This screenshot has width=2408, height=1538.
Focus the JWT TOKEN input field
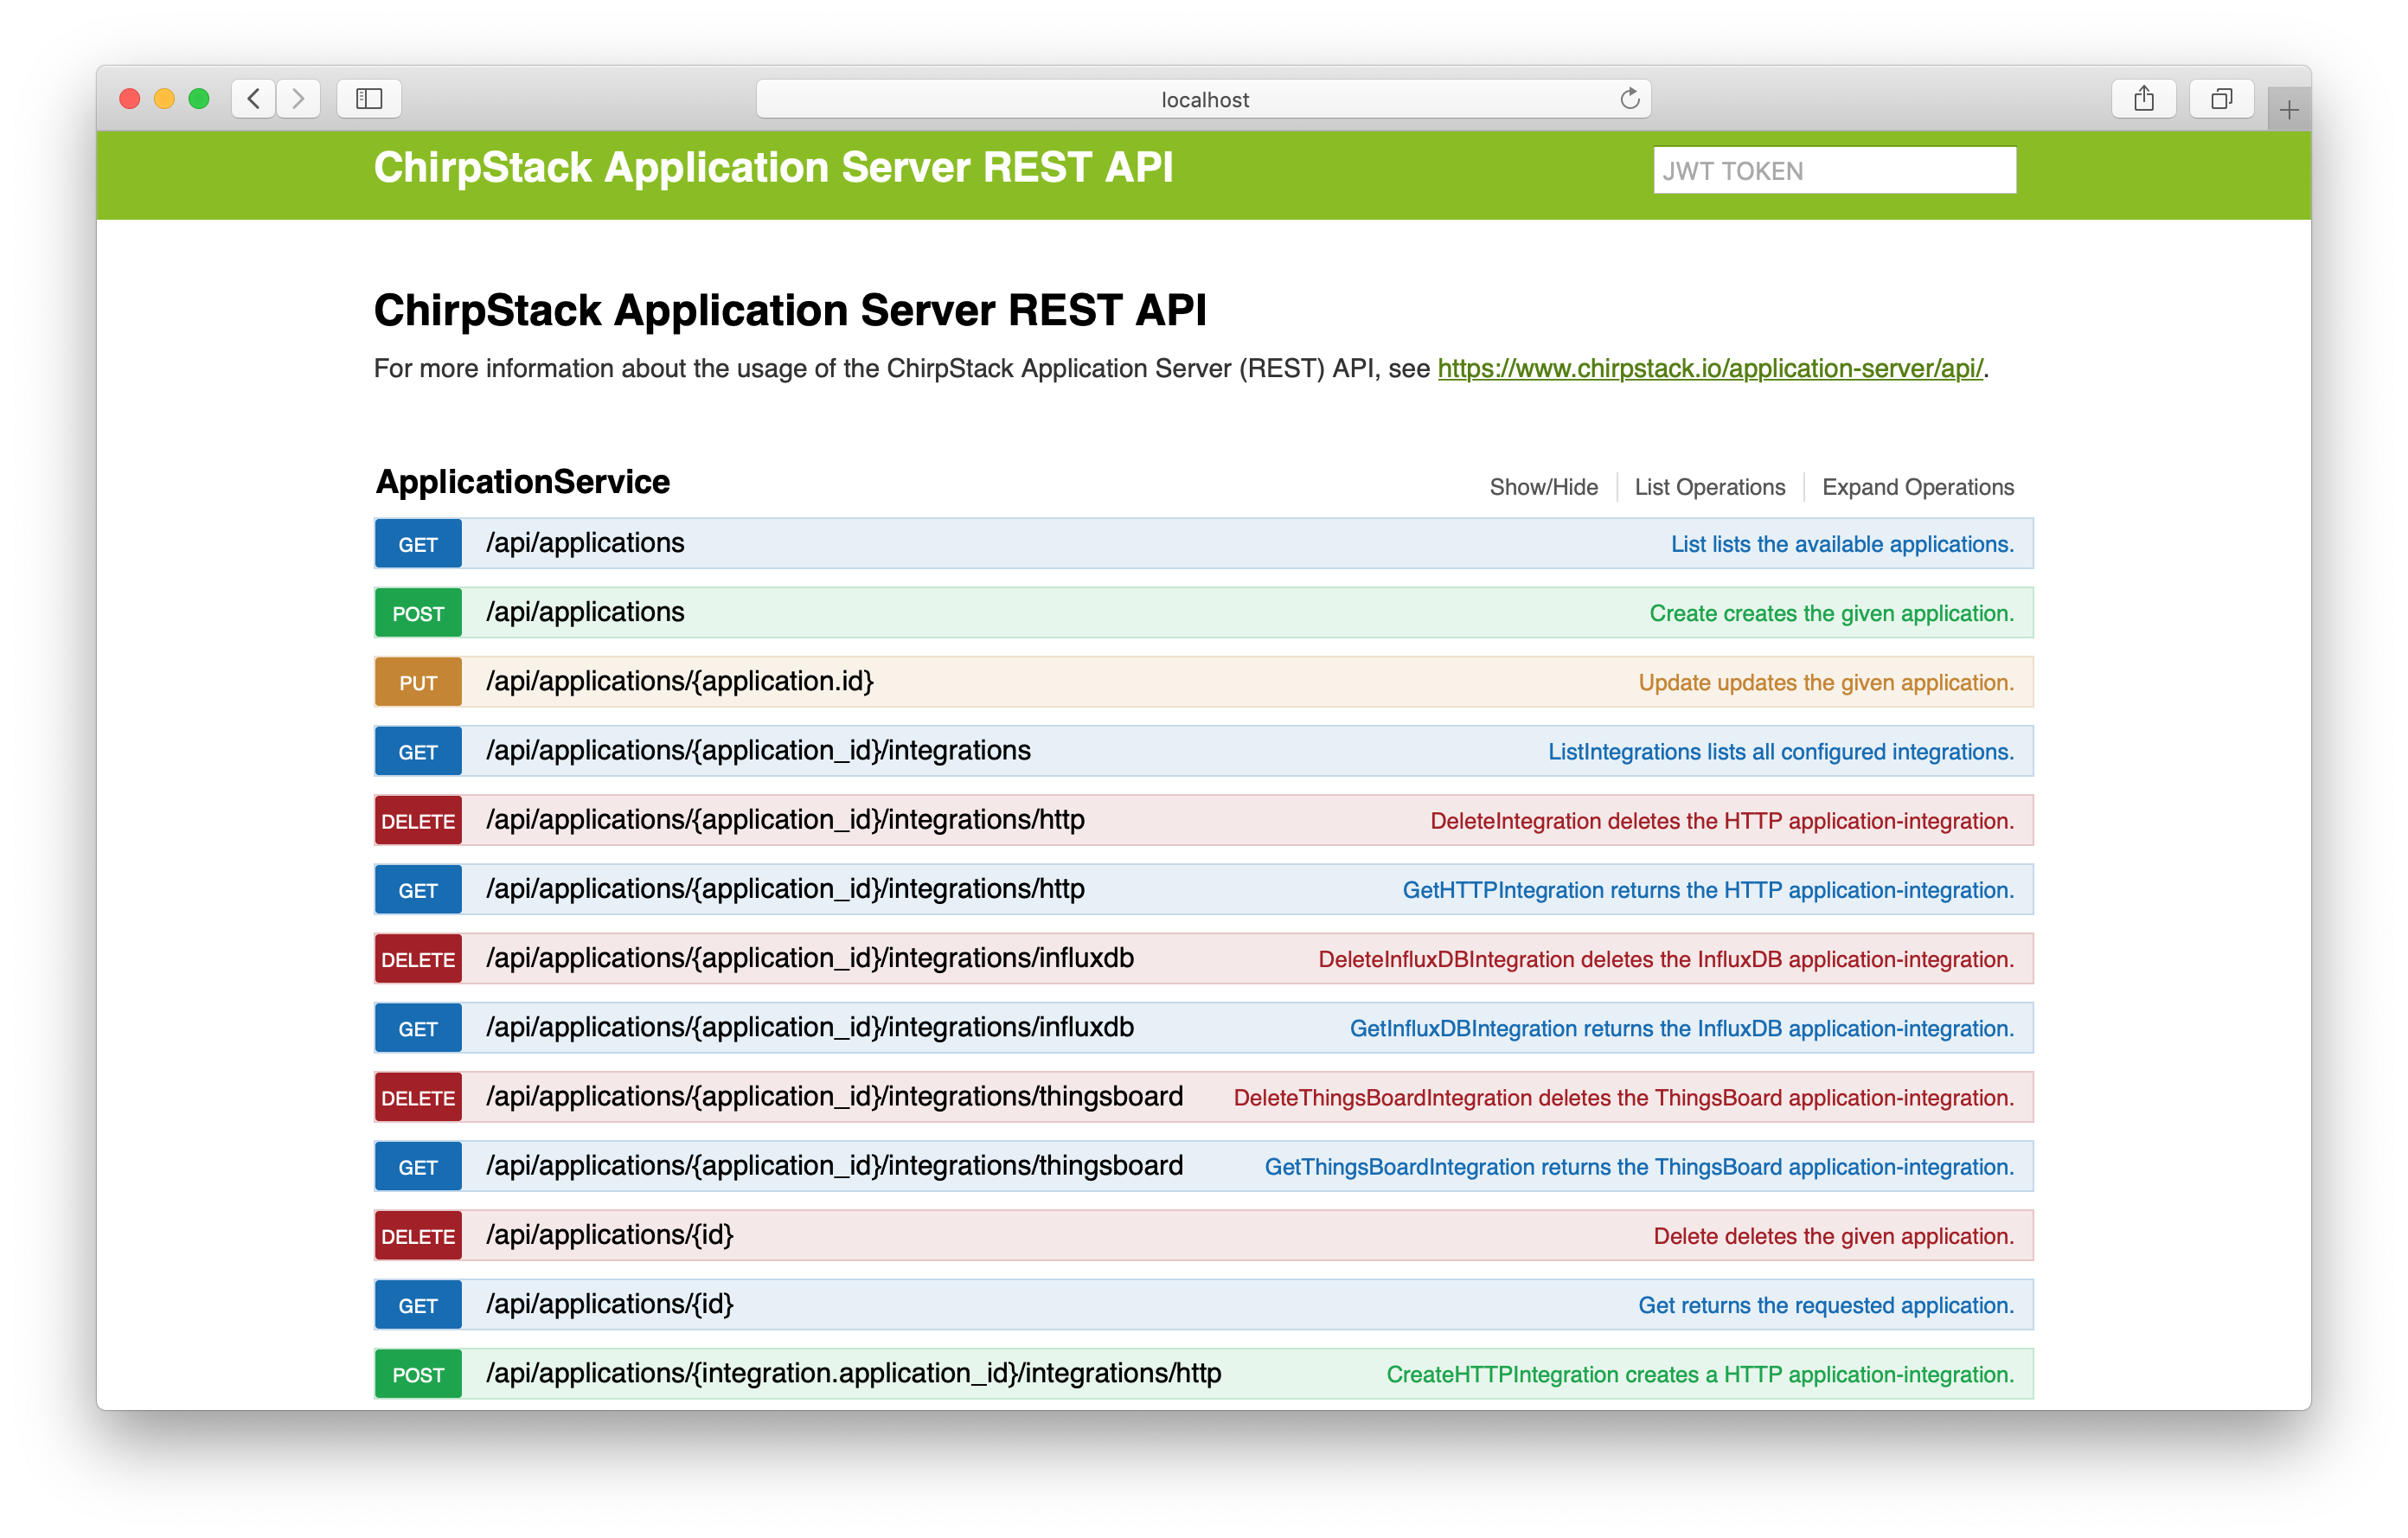[1834, 170]
